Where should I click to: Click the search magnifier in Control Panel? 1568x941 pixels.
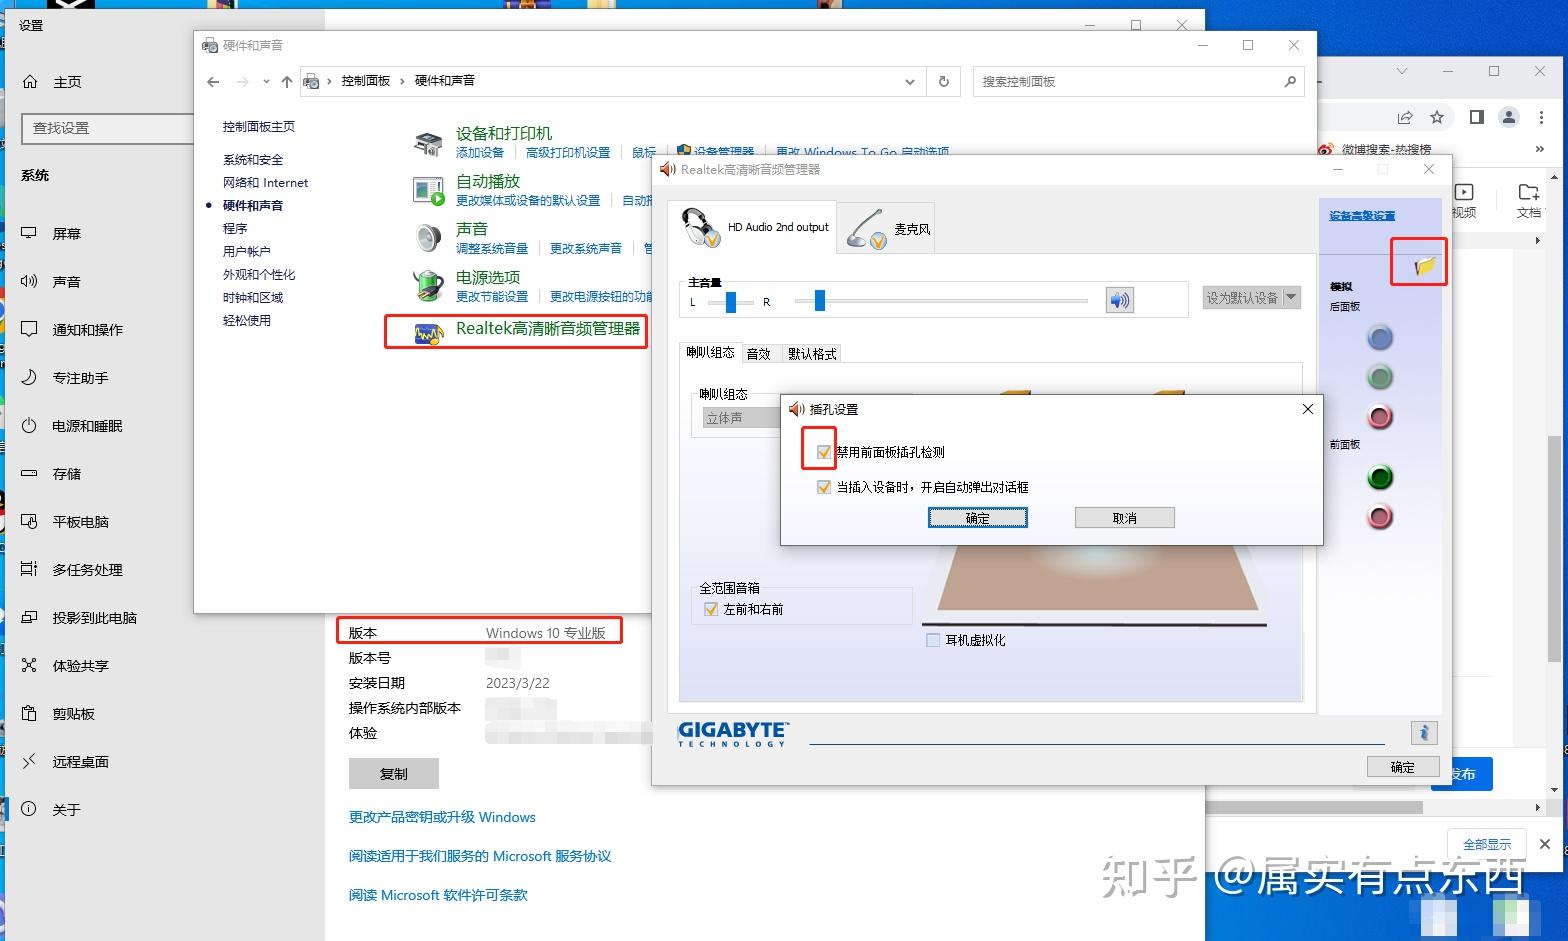(1290, 81)
